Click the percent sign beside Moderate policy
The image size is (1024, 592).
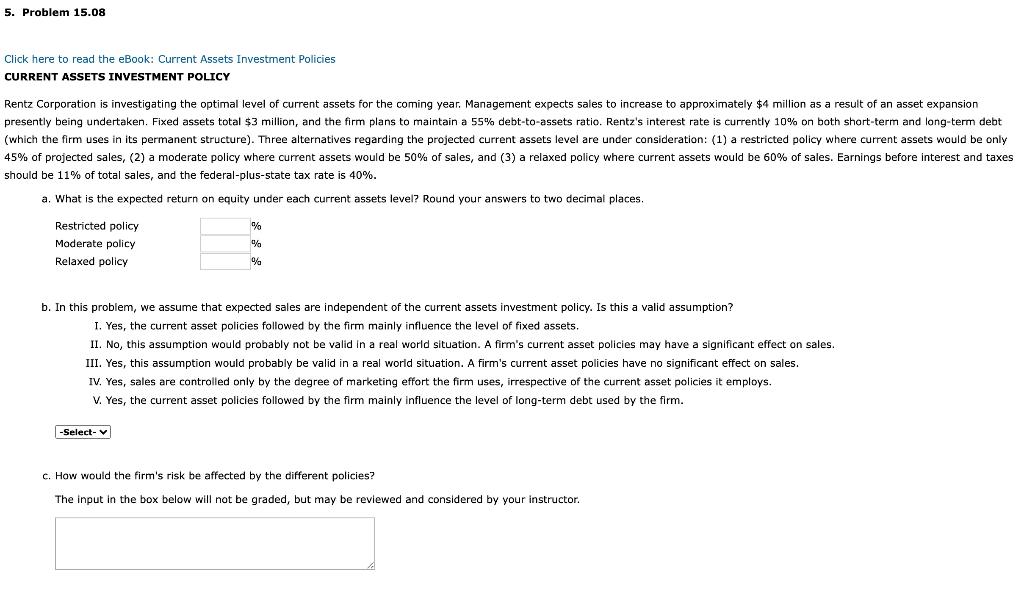[256, 243]
